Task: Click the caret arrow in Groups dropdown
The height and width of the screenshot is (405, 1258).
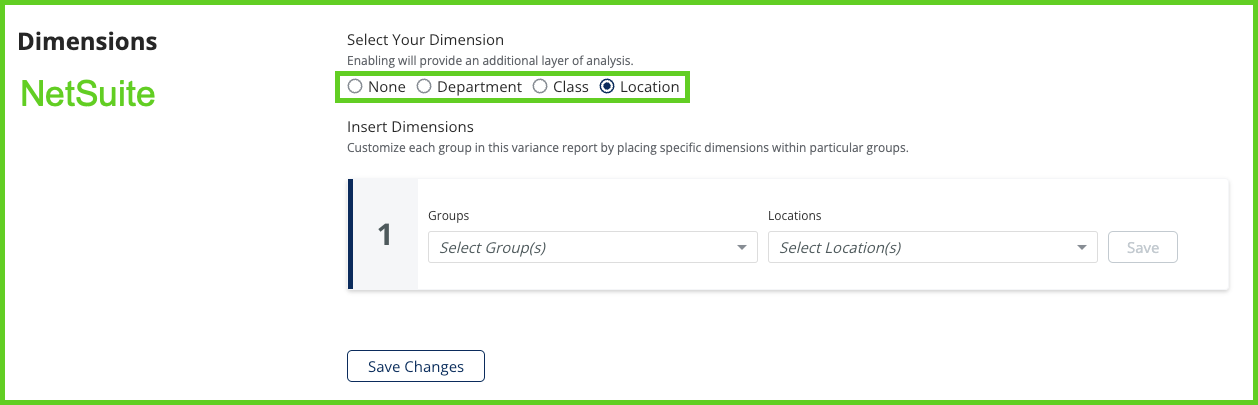Action: [741, 247]
